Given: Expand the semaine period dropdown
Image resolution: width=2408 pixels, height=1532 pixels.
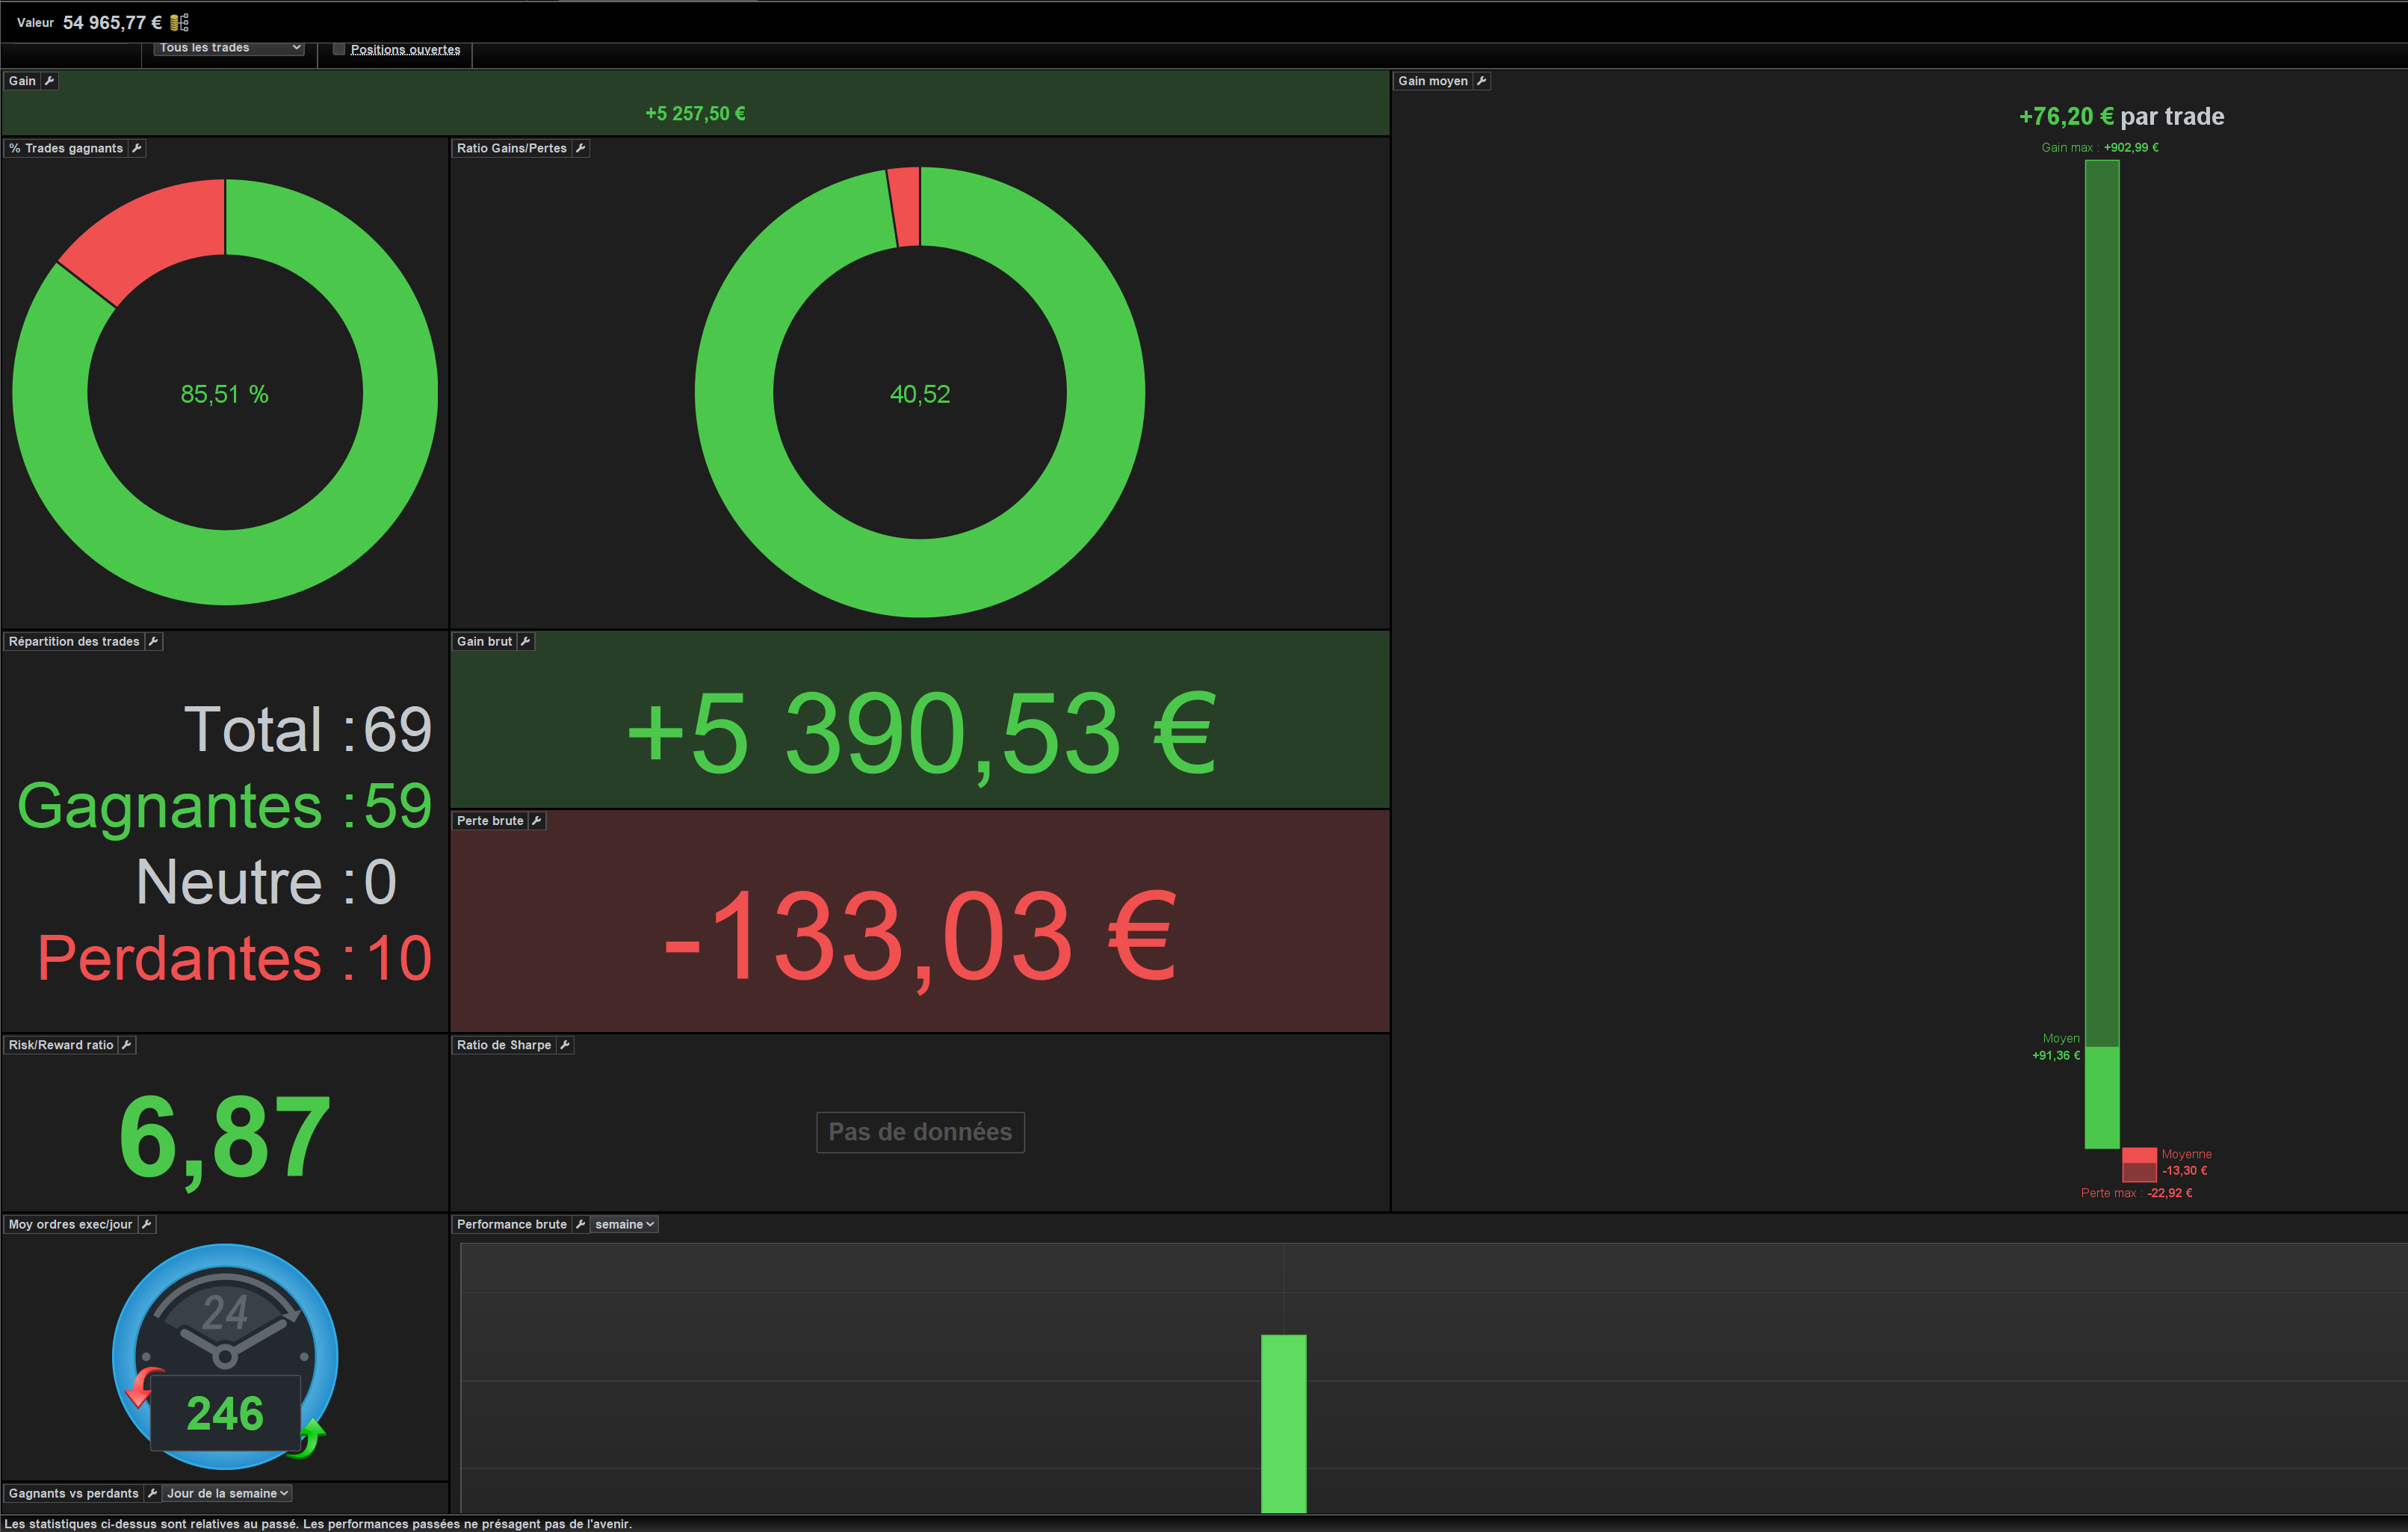Looking at the screenshot, I should click(624, 1224).
